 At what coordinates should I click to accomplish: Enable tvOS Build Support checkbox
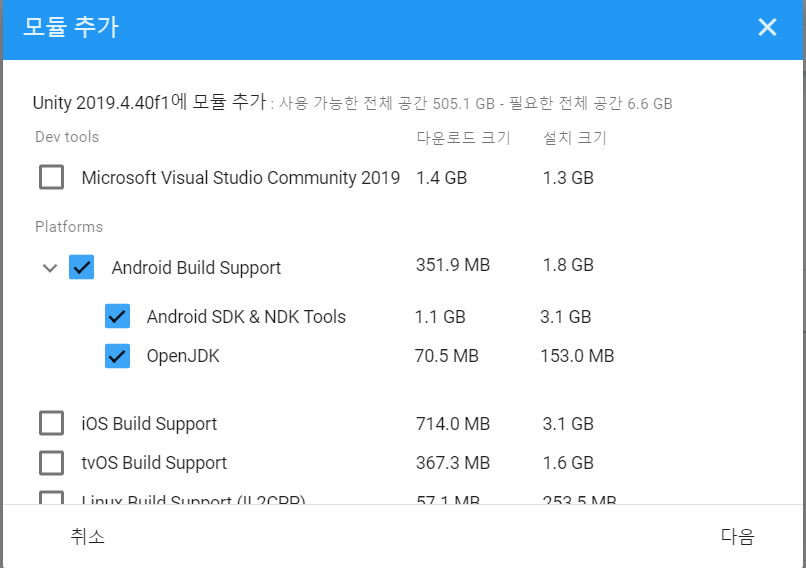[51, 463]
